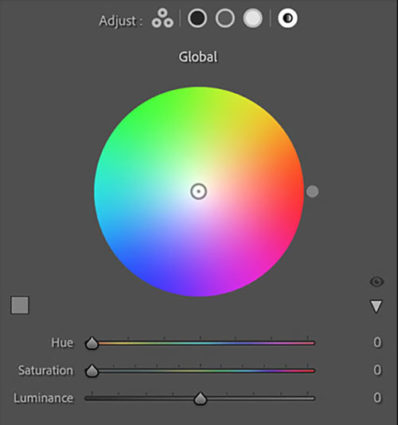
Task: Select the Shadows adjust icon
Action: [197, 18]
